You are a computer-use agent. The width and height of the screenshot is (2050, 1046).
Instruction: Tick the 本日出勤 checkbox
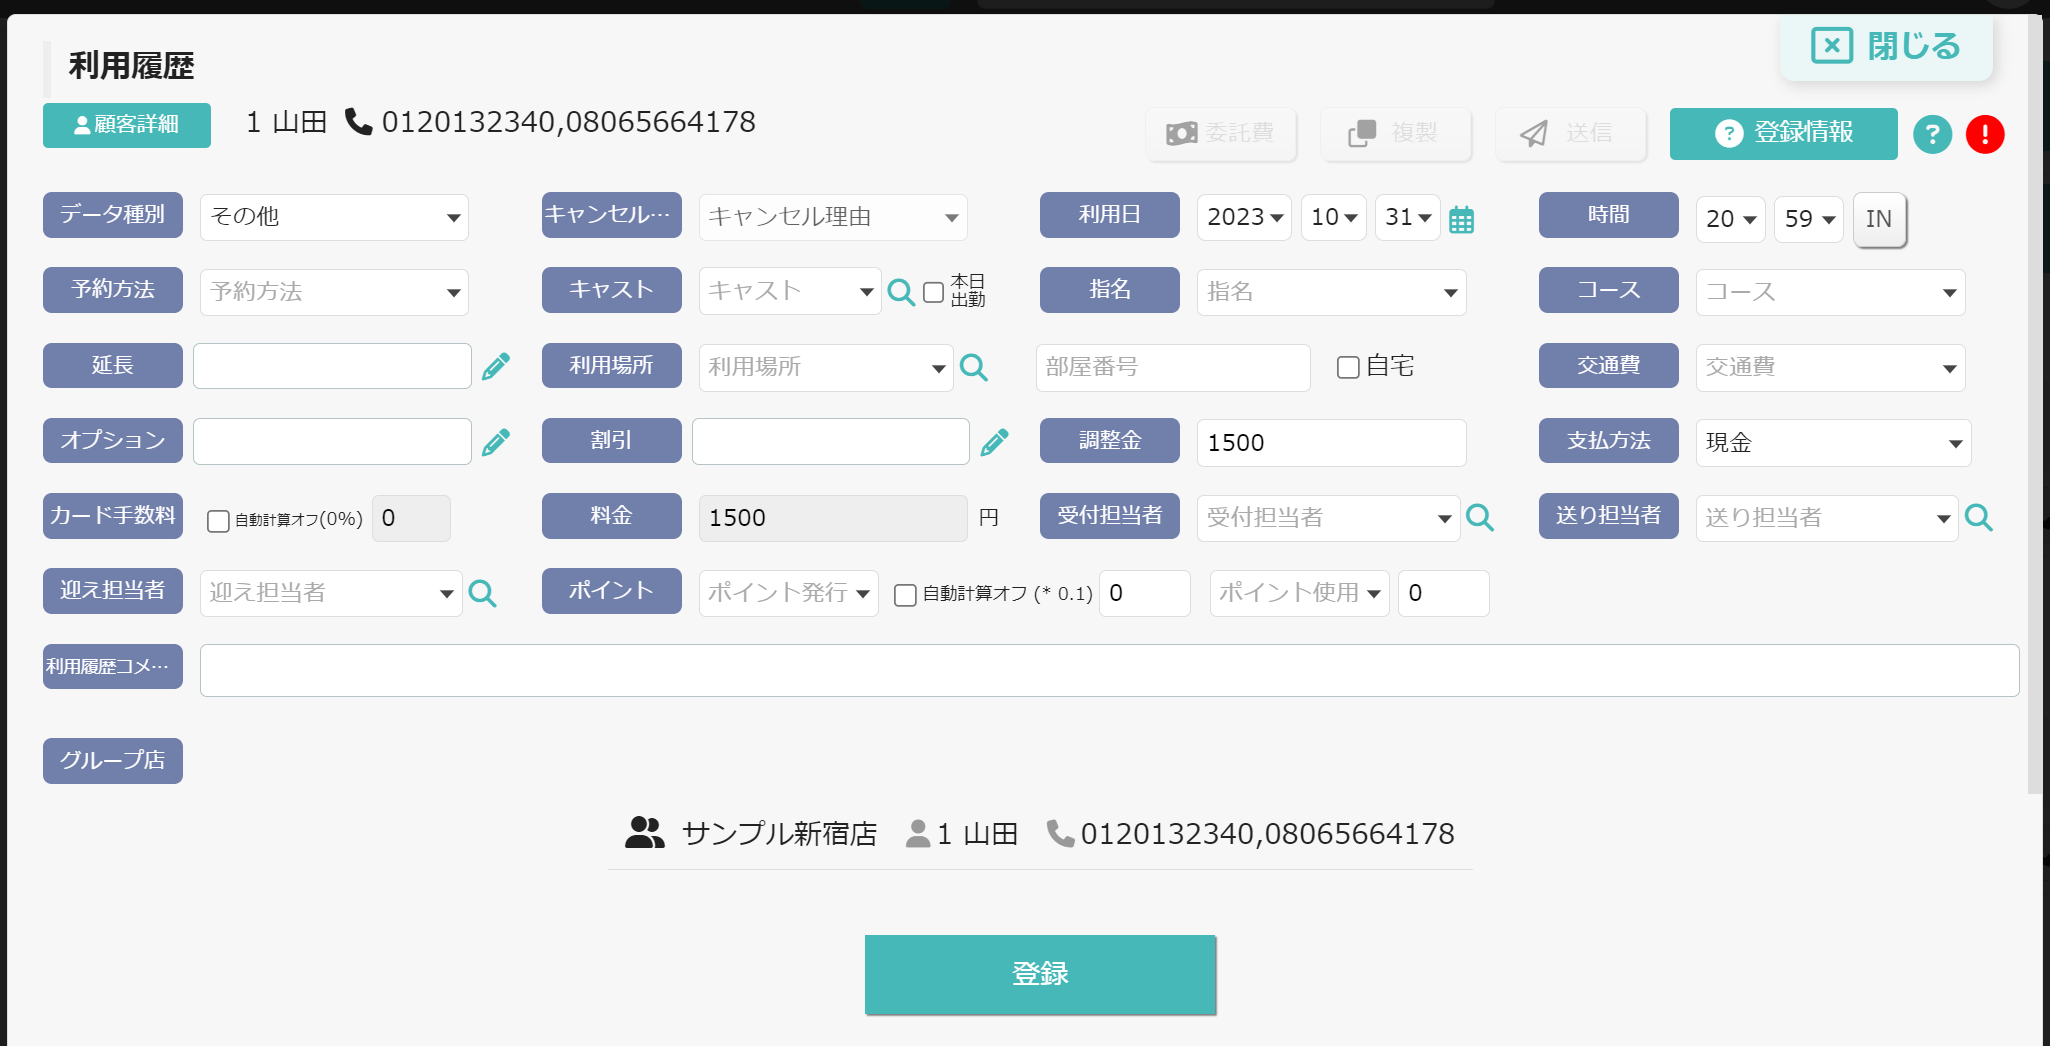click(x=933, y=292)
